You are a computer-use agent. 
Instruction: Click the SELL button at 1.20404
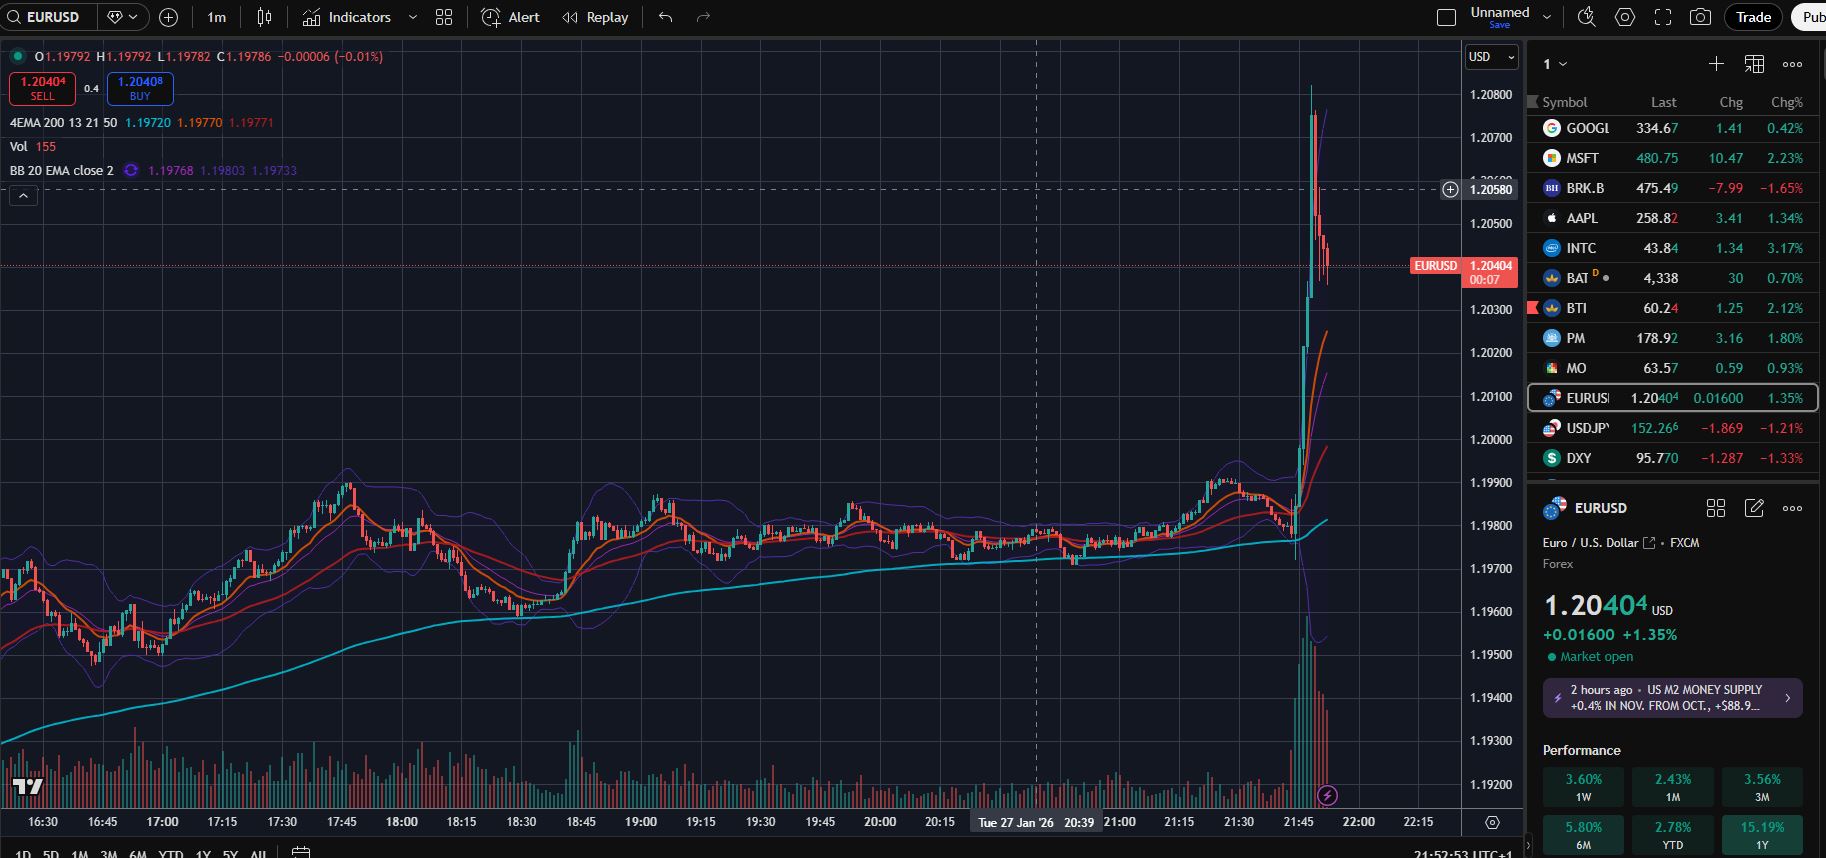coord(42,89)
